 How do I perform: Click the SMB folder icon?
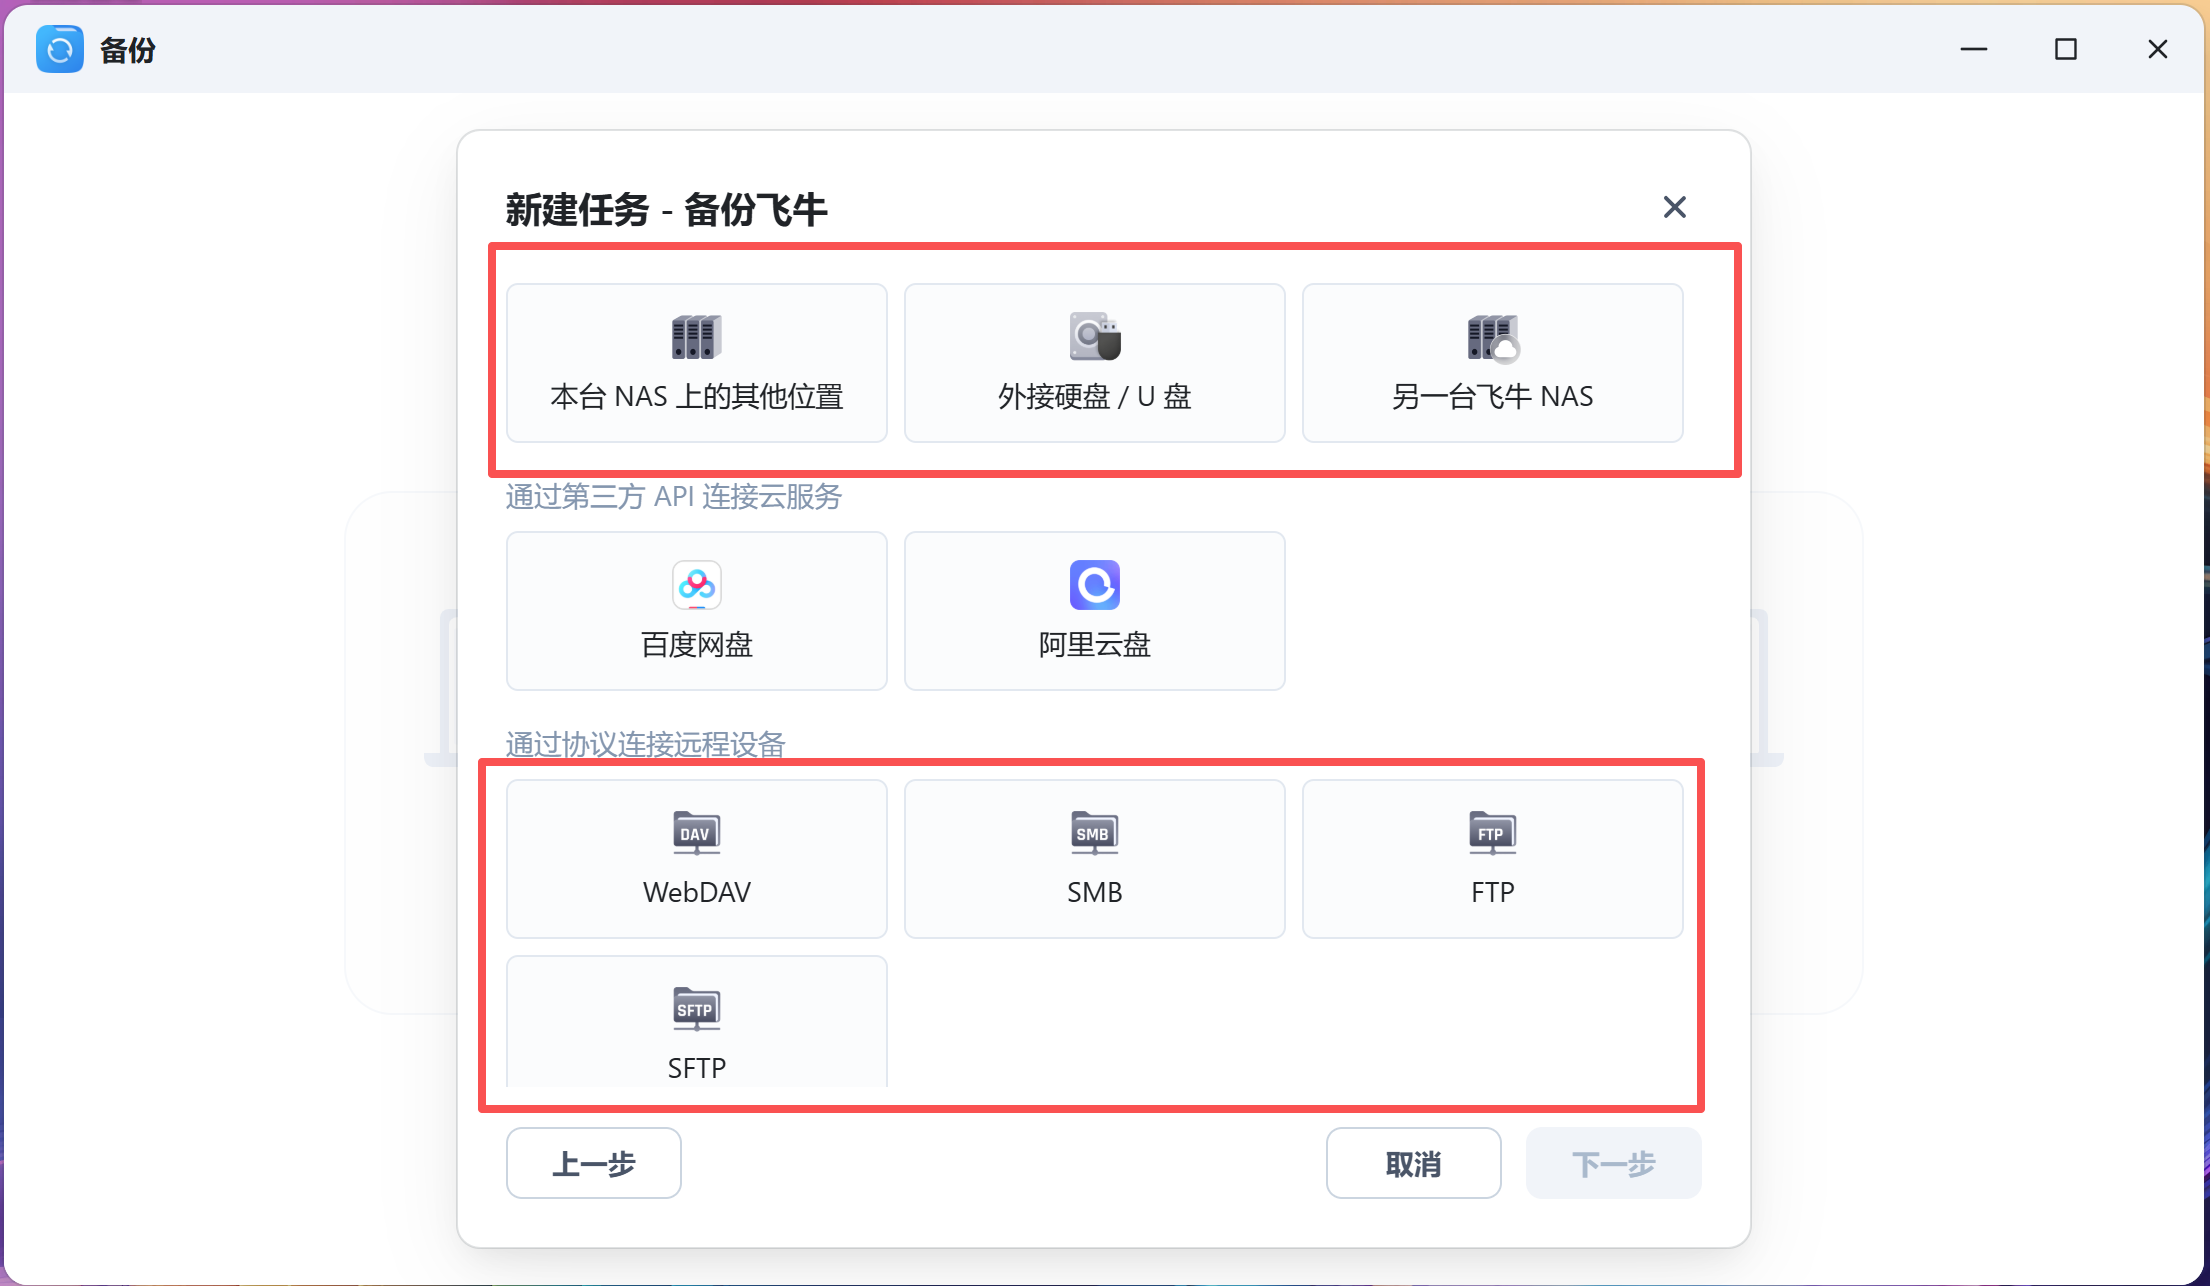[x=1094, y=833]
